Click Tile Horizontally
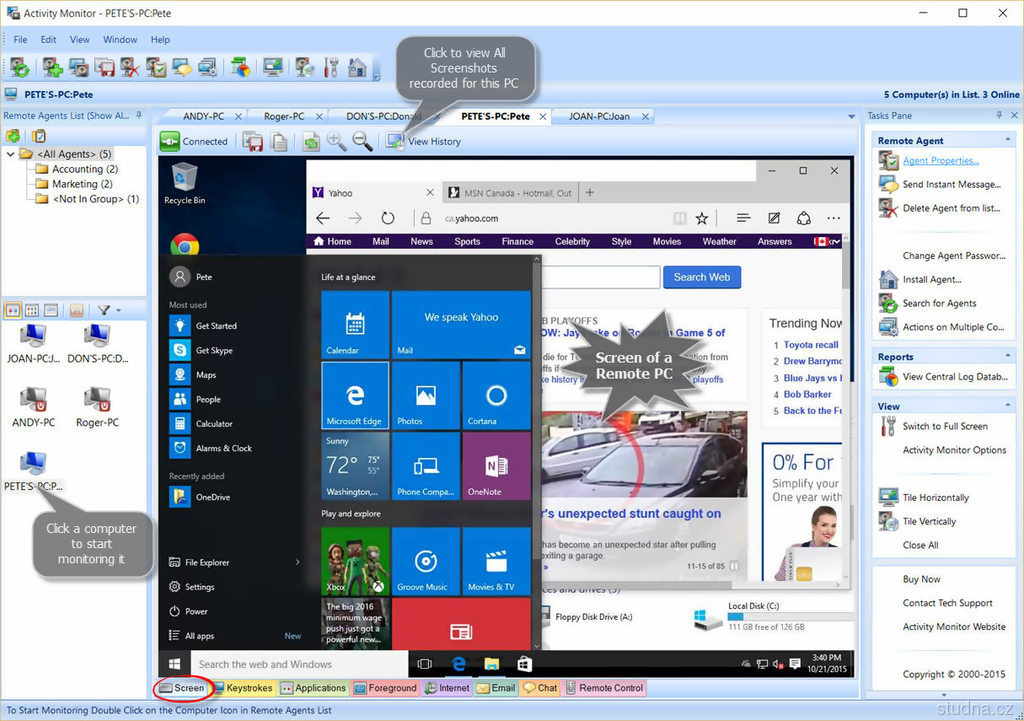Screen dimensions: 1024x721 [936, 498]
